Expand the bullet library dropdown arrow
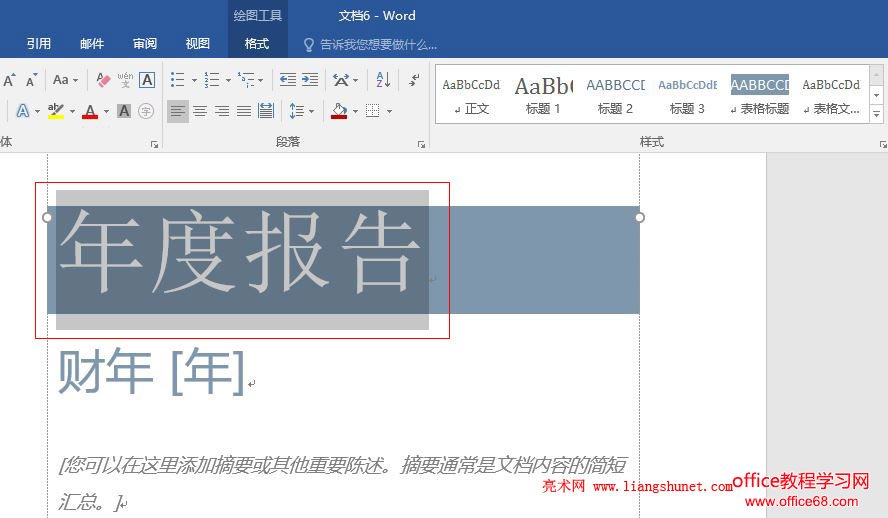 (x=194, y=80)
